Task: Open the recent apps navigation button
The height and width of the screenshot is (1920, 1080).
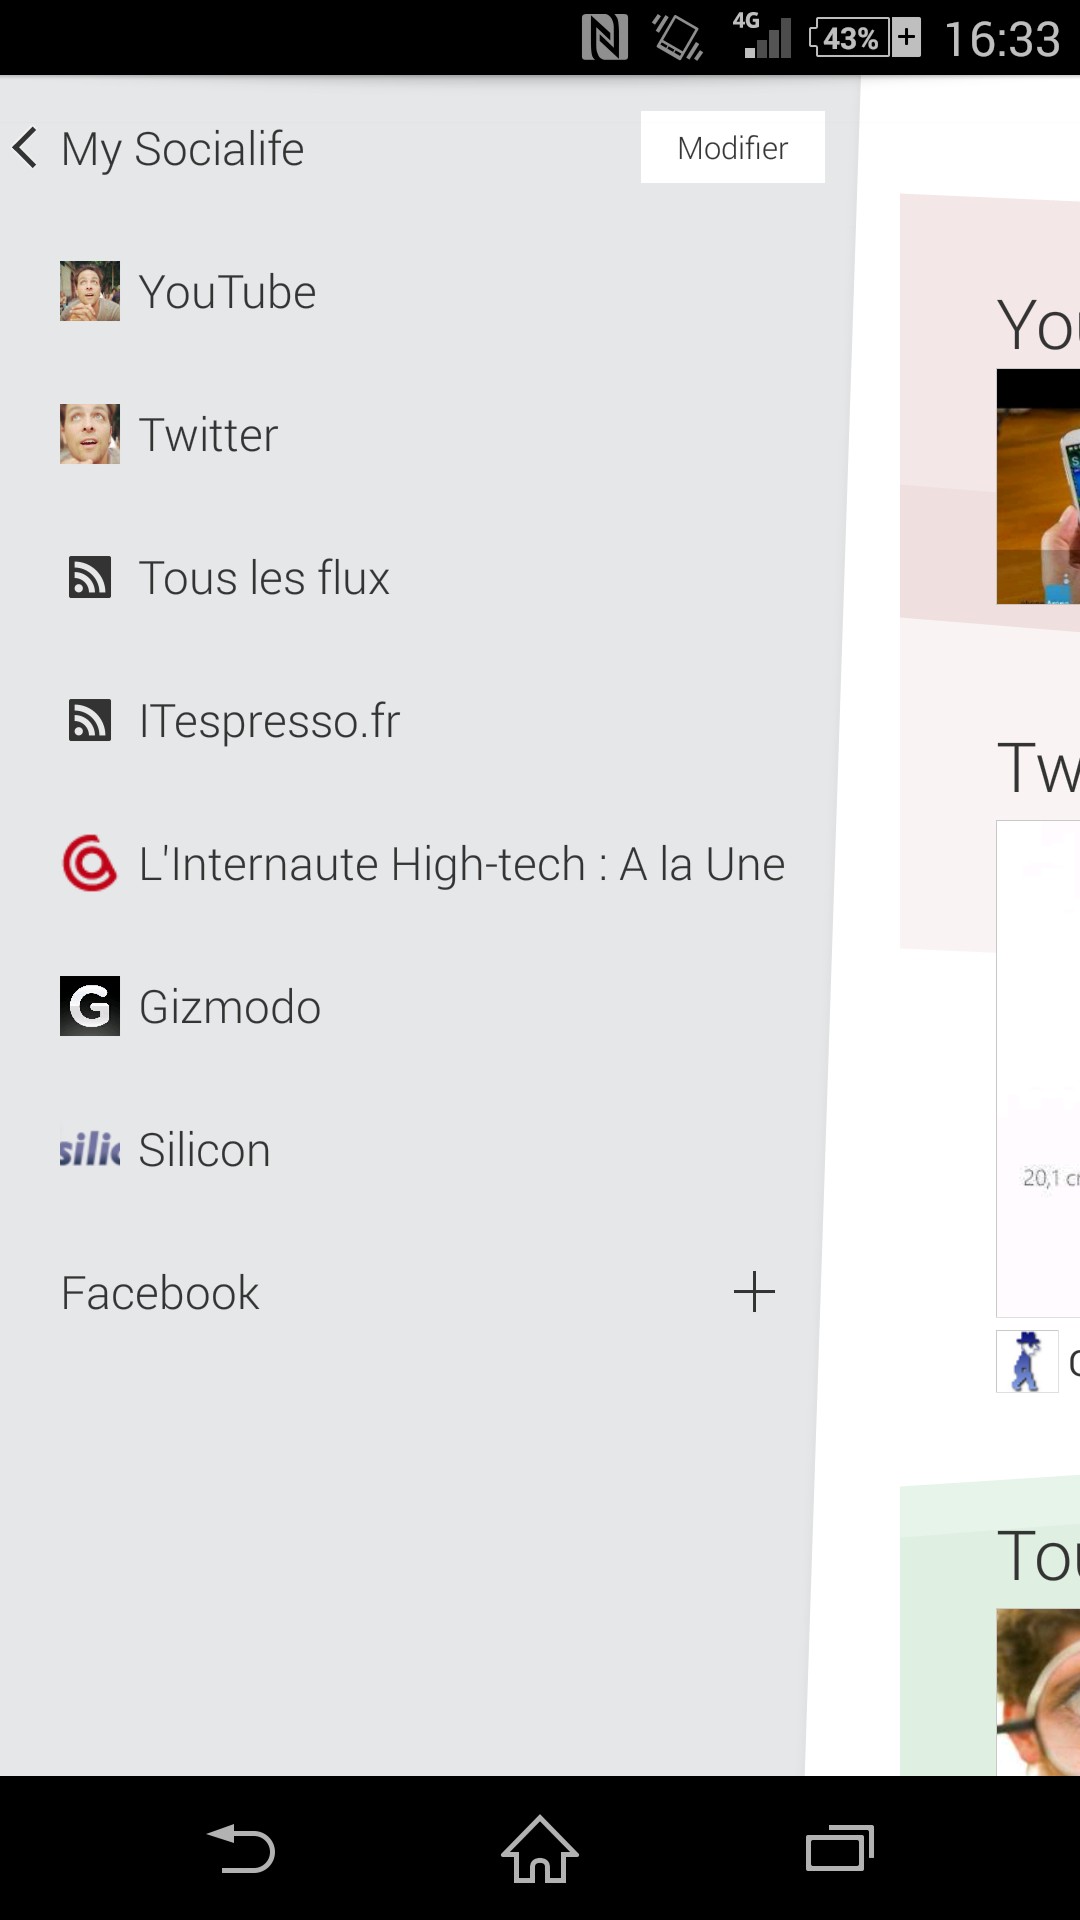Action: (839, 1848)
